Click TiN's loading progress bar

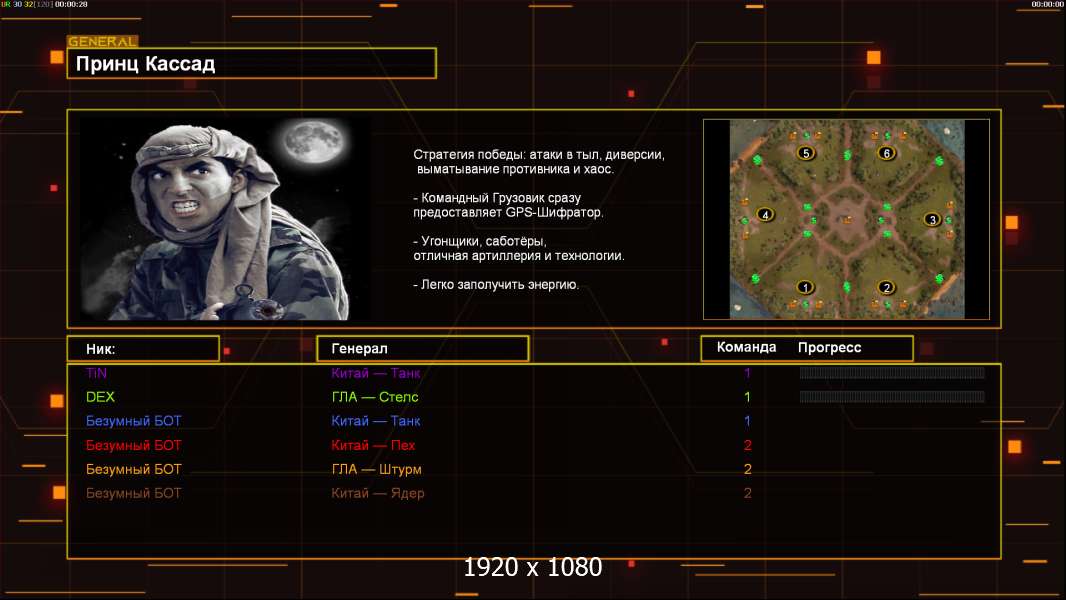pos(892,372)
